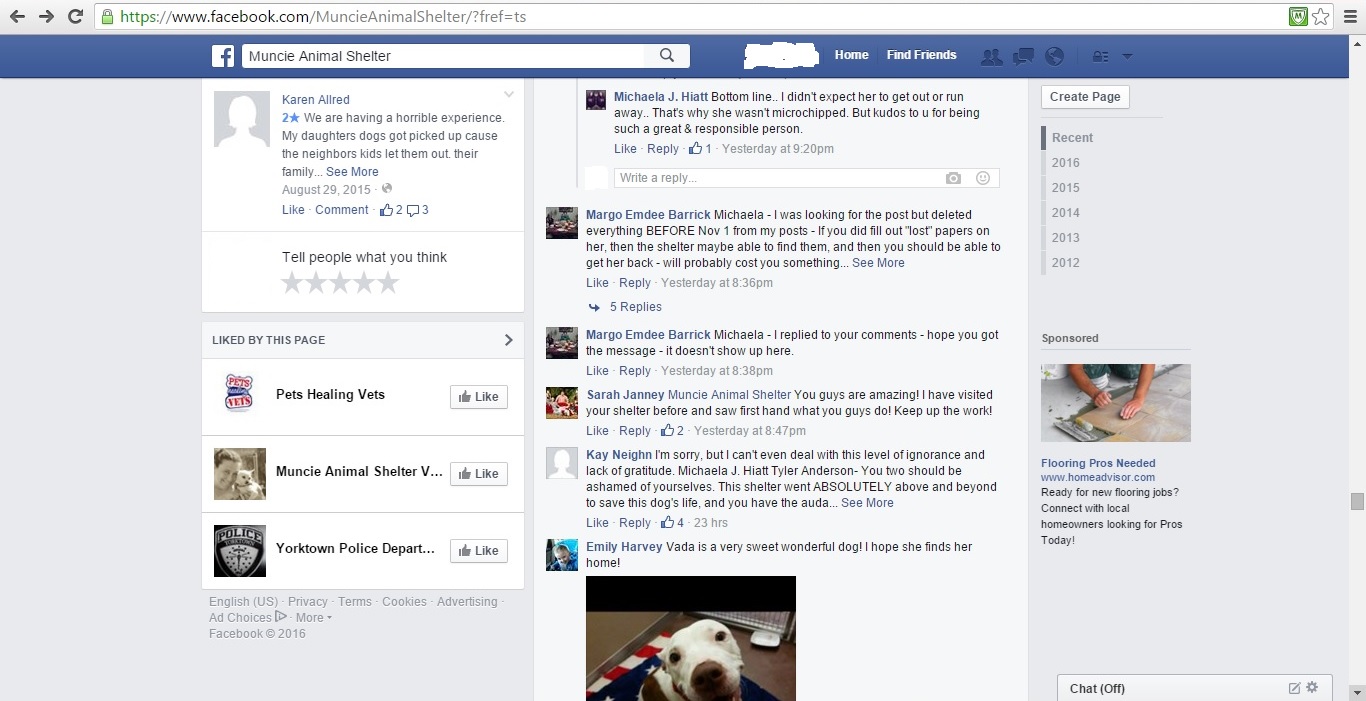
Task: Like the Pets Healing Vets page
Action: click(x=479, y=397)
